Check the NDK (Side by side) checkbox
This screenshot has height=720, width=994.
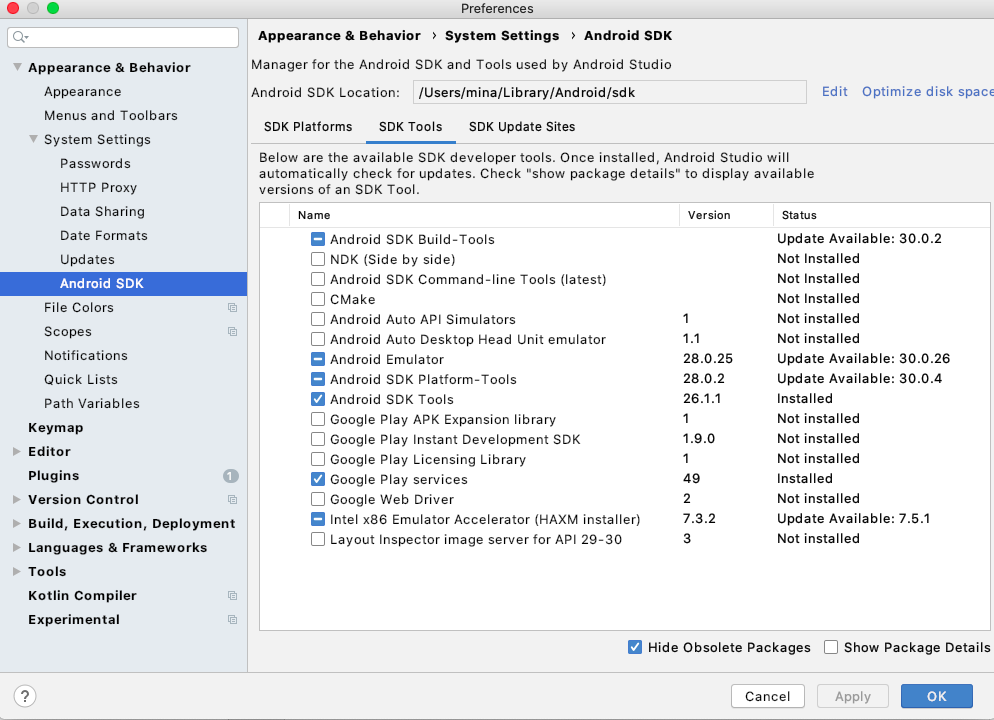tap(318, 259)
